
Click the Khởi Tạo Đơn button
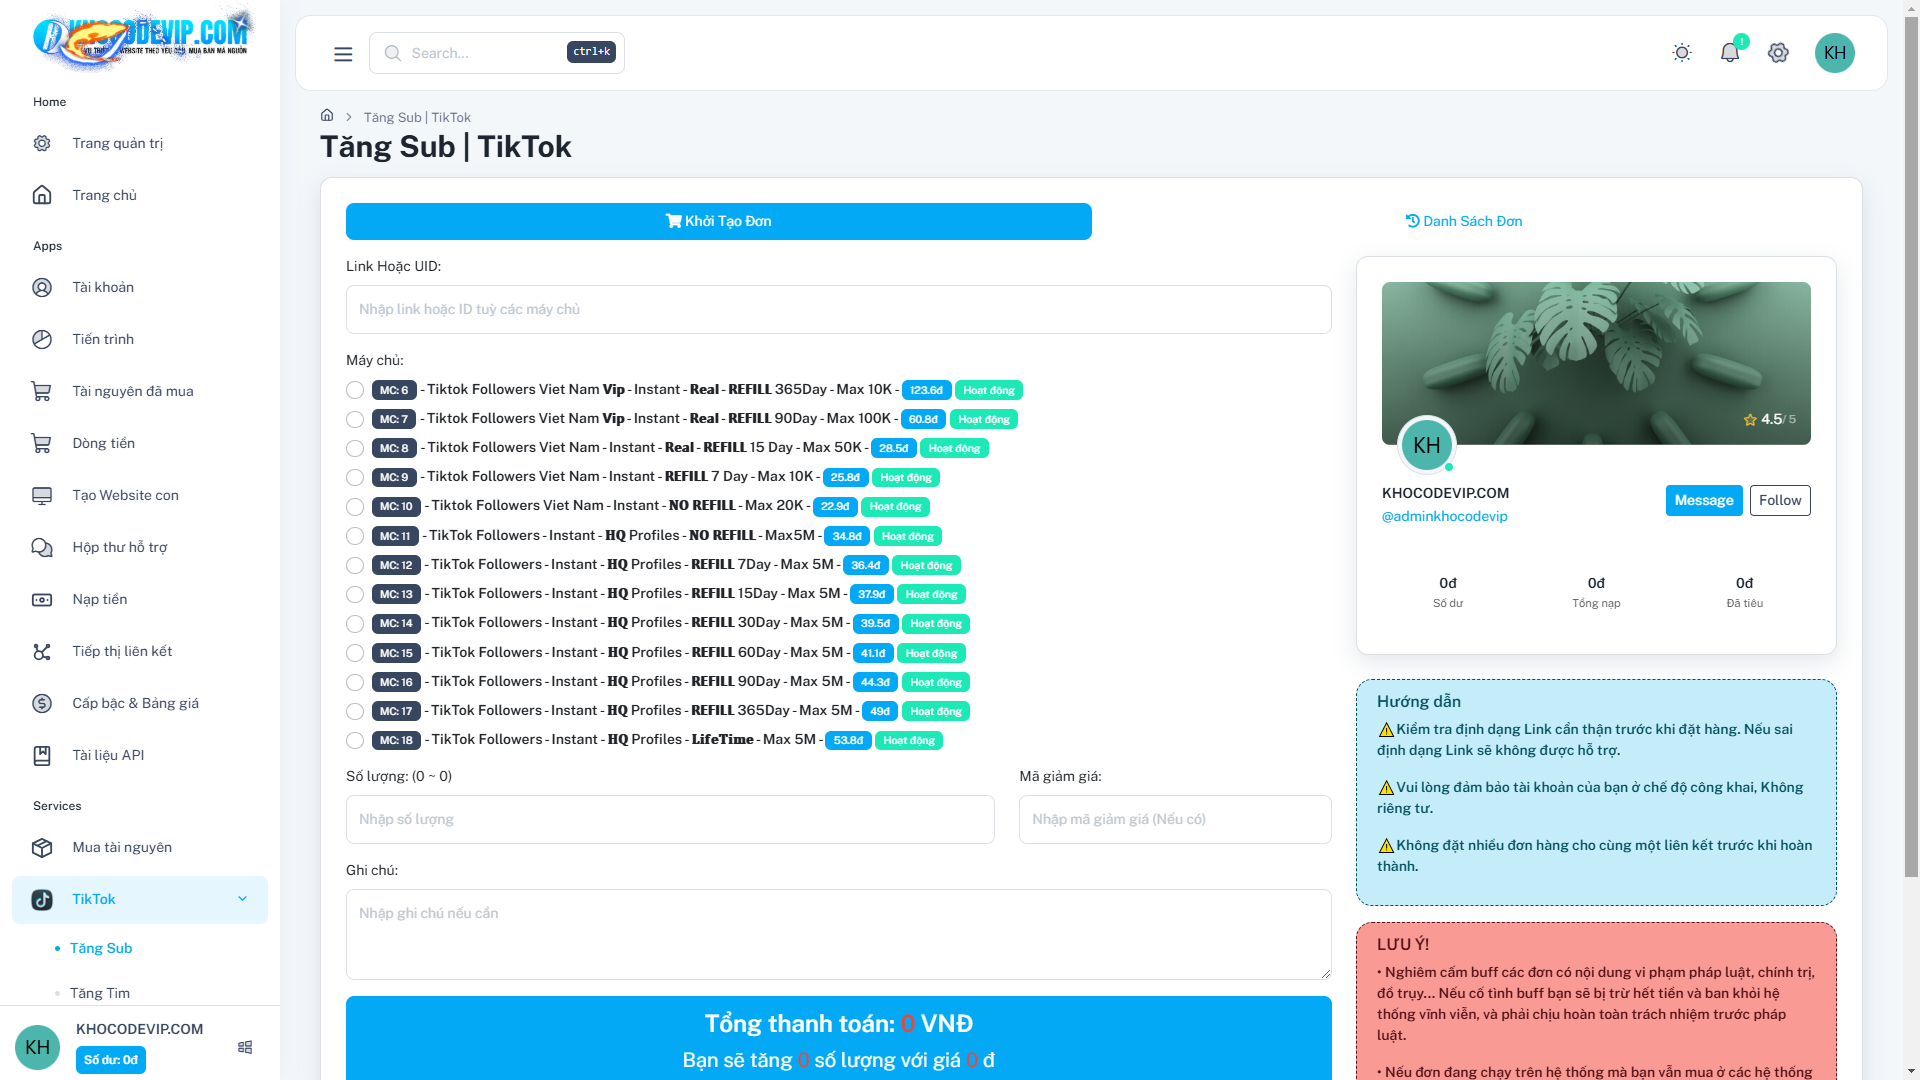pyautogui.click(x=718, y=221)
